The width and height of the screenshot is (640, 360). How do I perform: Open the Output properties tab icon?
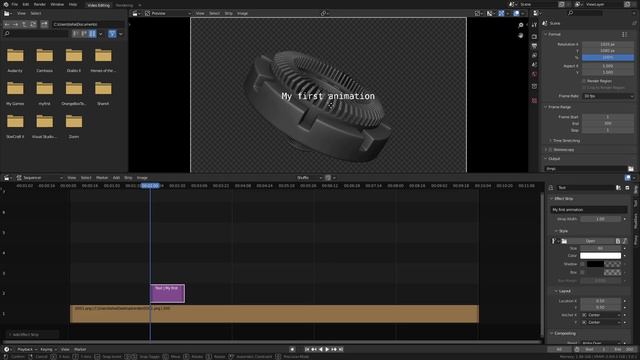pyautogui.click(x=535, y=46)
